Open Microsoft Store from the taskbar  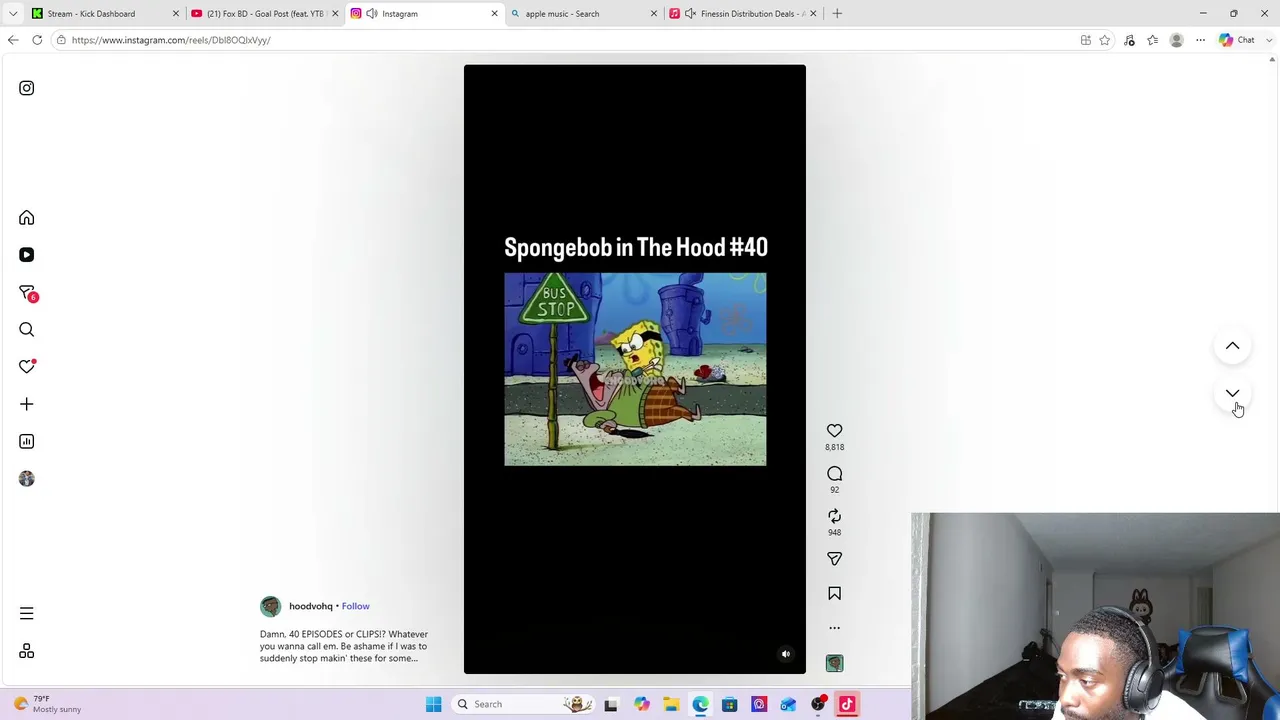[730, 704]
